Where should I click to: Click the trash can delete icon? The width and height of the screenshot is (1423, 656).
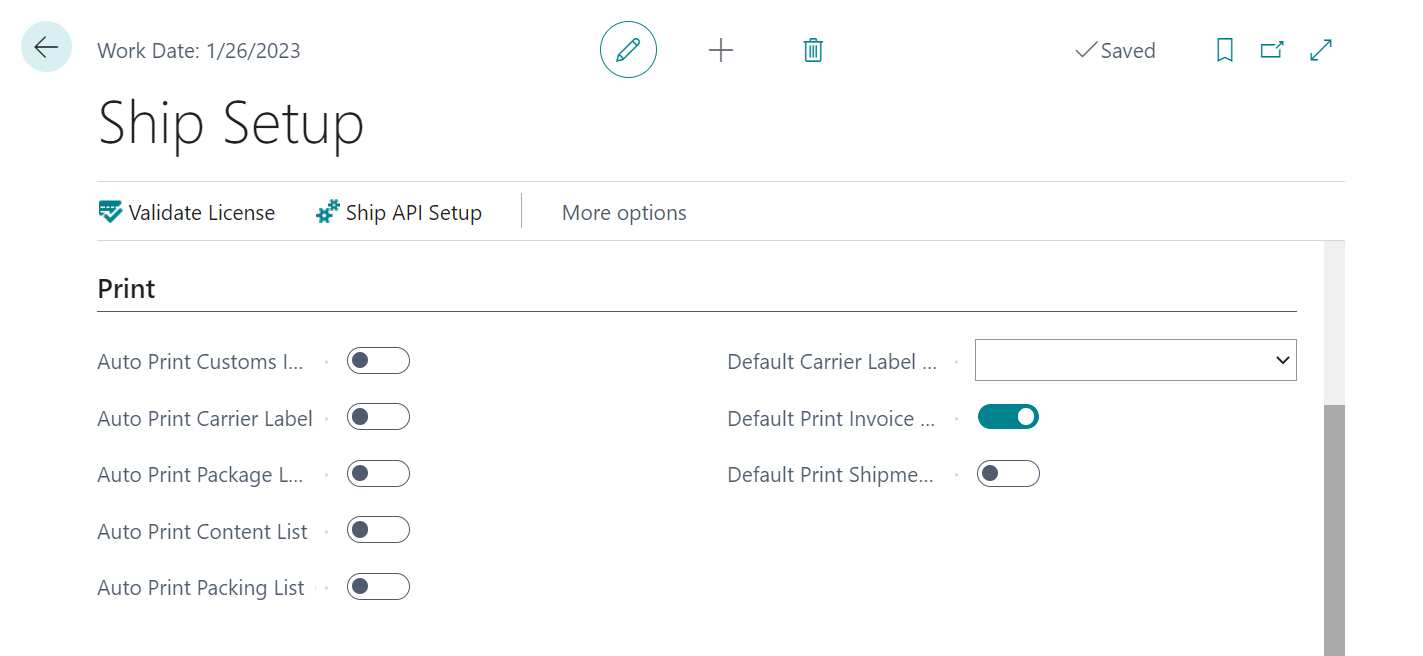pyautogui.click(x=813, y=50)
